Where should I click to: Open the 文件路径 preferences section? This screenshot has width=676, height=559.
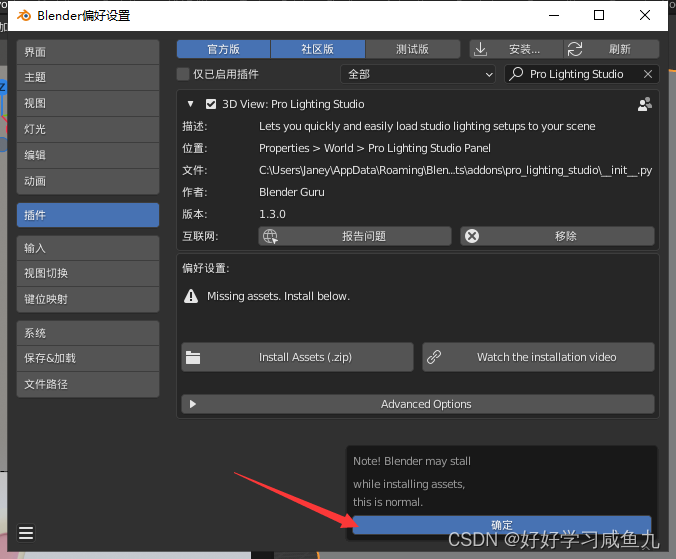point(88,384)
